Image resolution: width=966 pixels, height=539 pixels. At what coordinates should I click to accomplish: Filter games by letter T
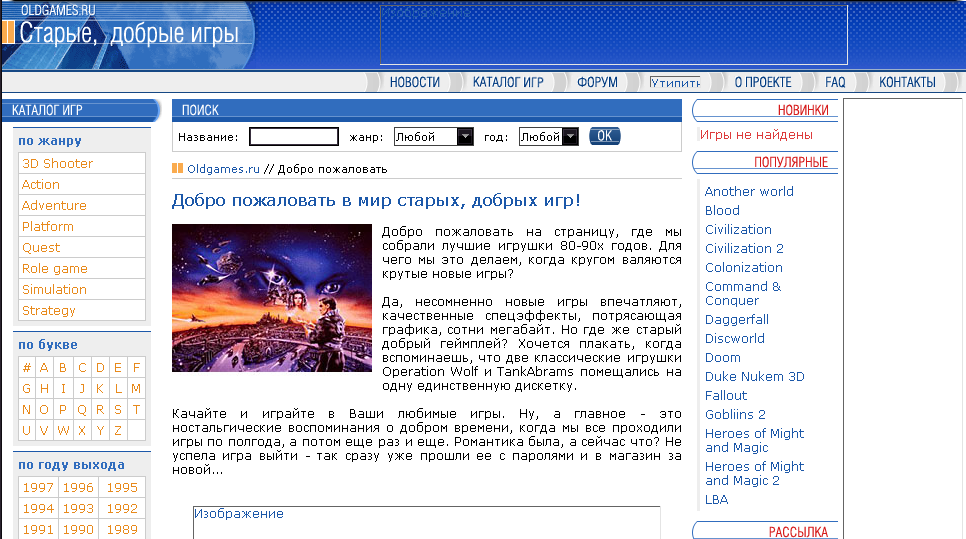[137, 410]
